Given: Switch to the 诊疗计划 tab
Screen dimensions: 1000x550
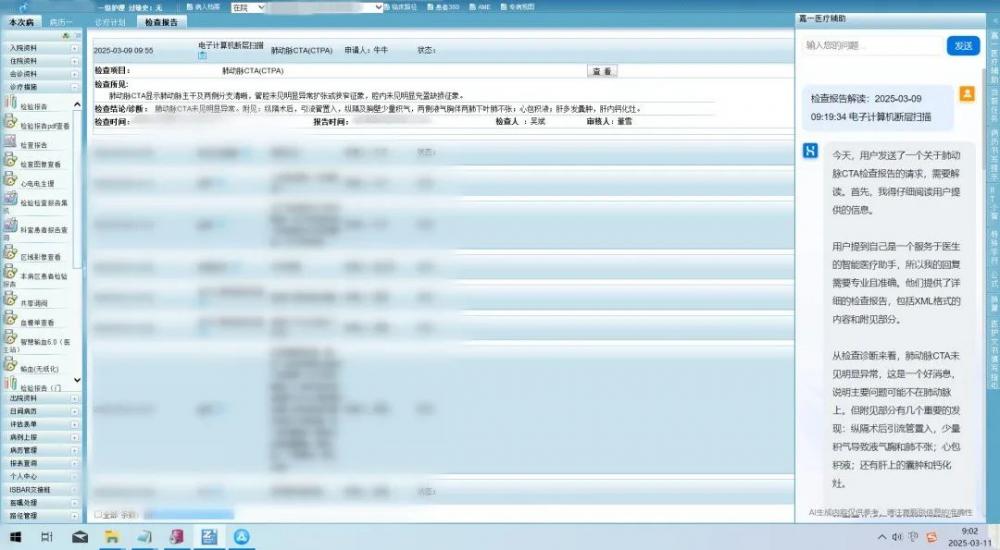Looking at the screenshot, I should 110,22.
